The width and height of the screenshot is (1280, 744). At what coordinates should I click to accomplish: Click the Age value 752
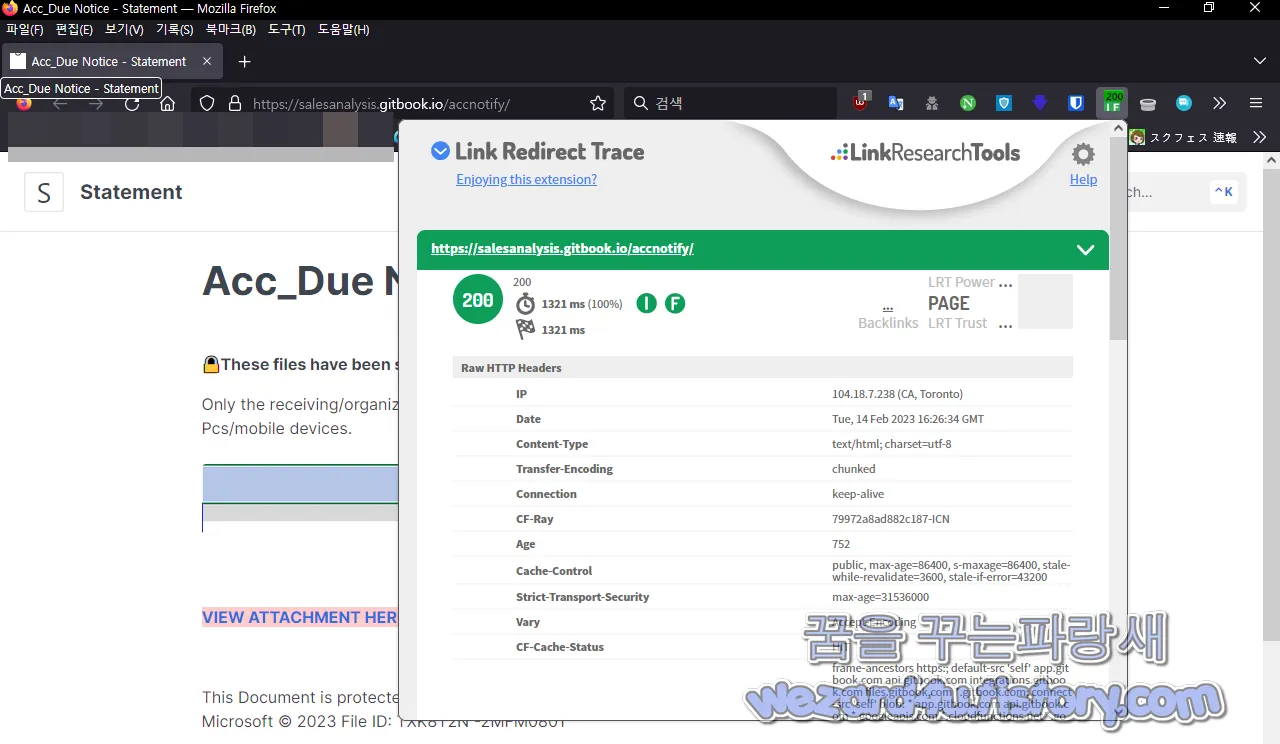(841, 544)
